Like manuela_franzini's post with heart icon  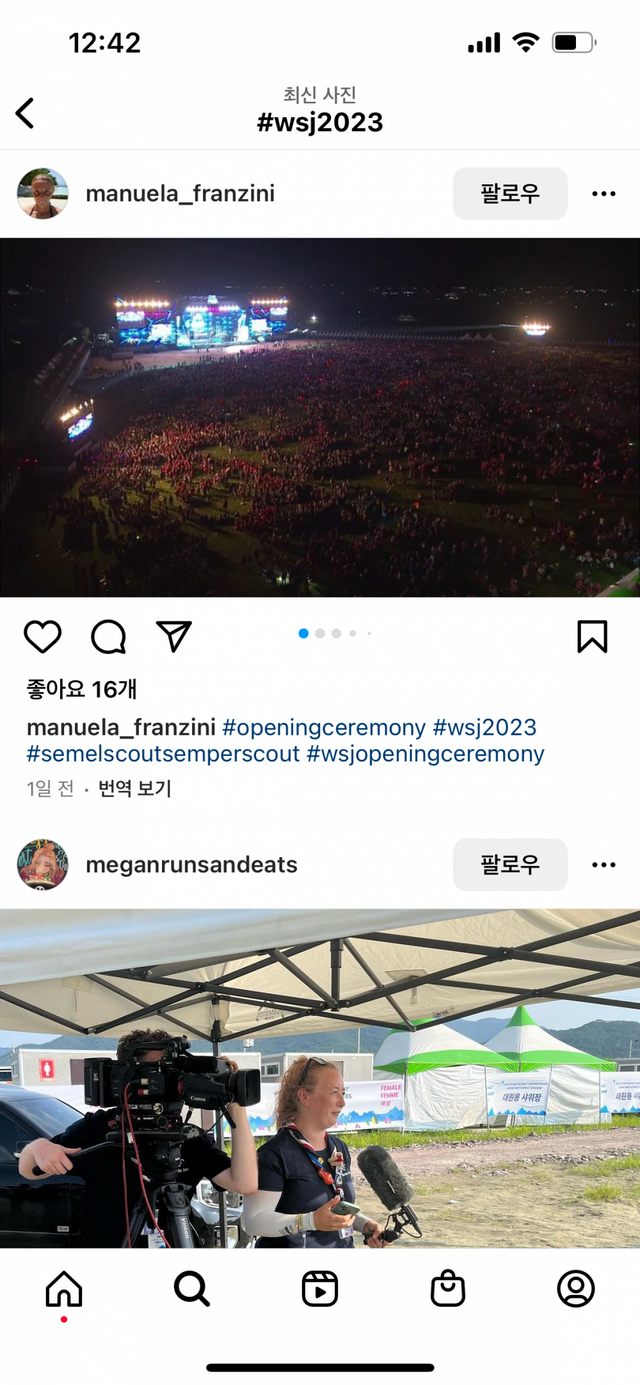[x=43, y=636]
